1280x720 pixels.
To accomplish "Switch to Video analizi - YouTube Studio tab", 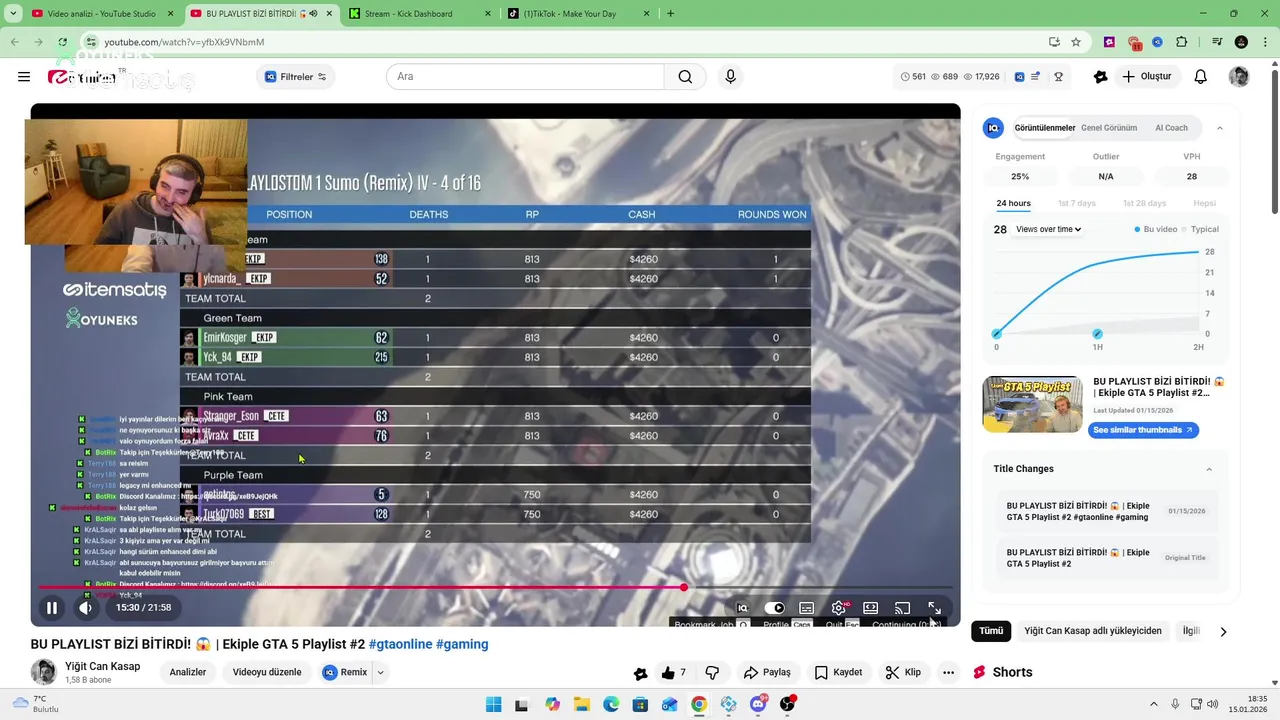I will (x=102, y=14).
